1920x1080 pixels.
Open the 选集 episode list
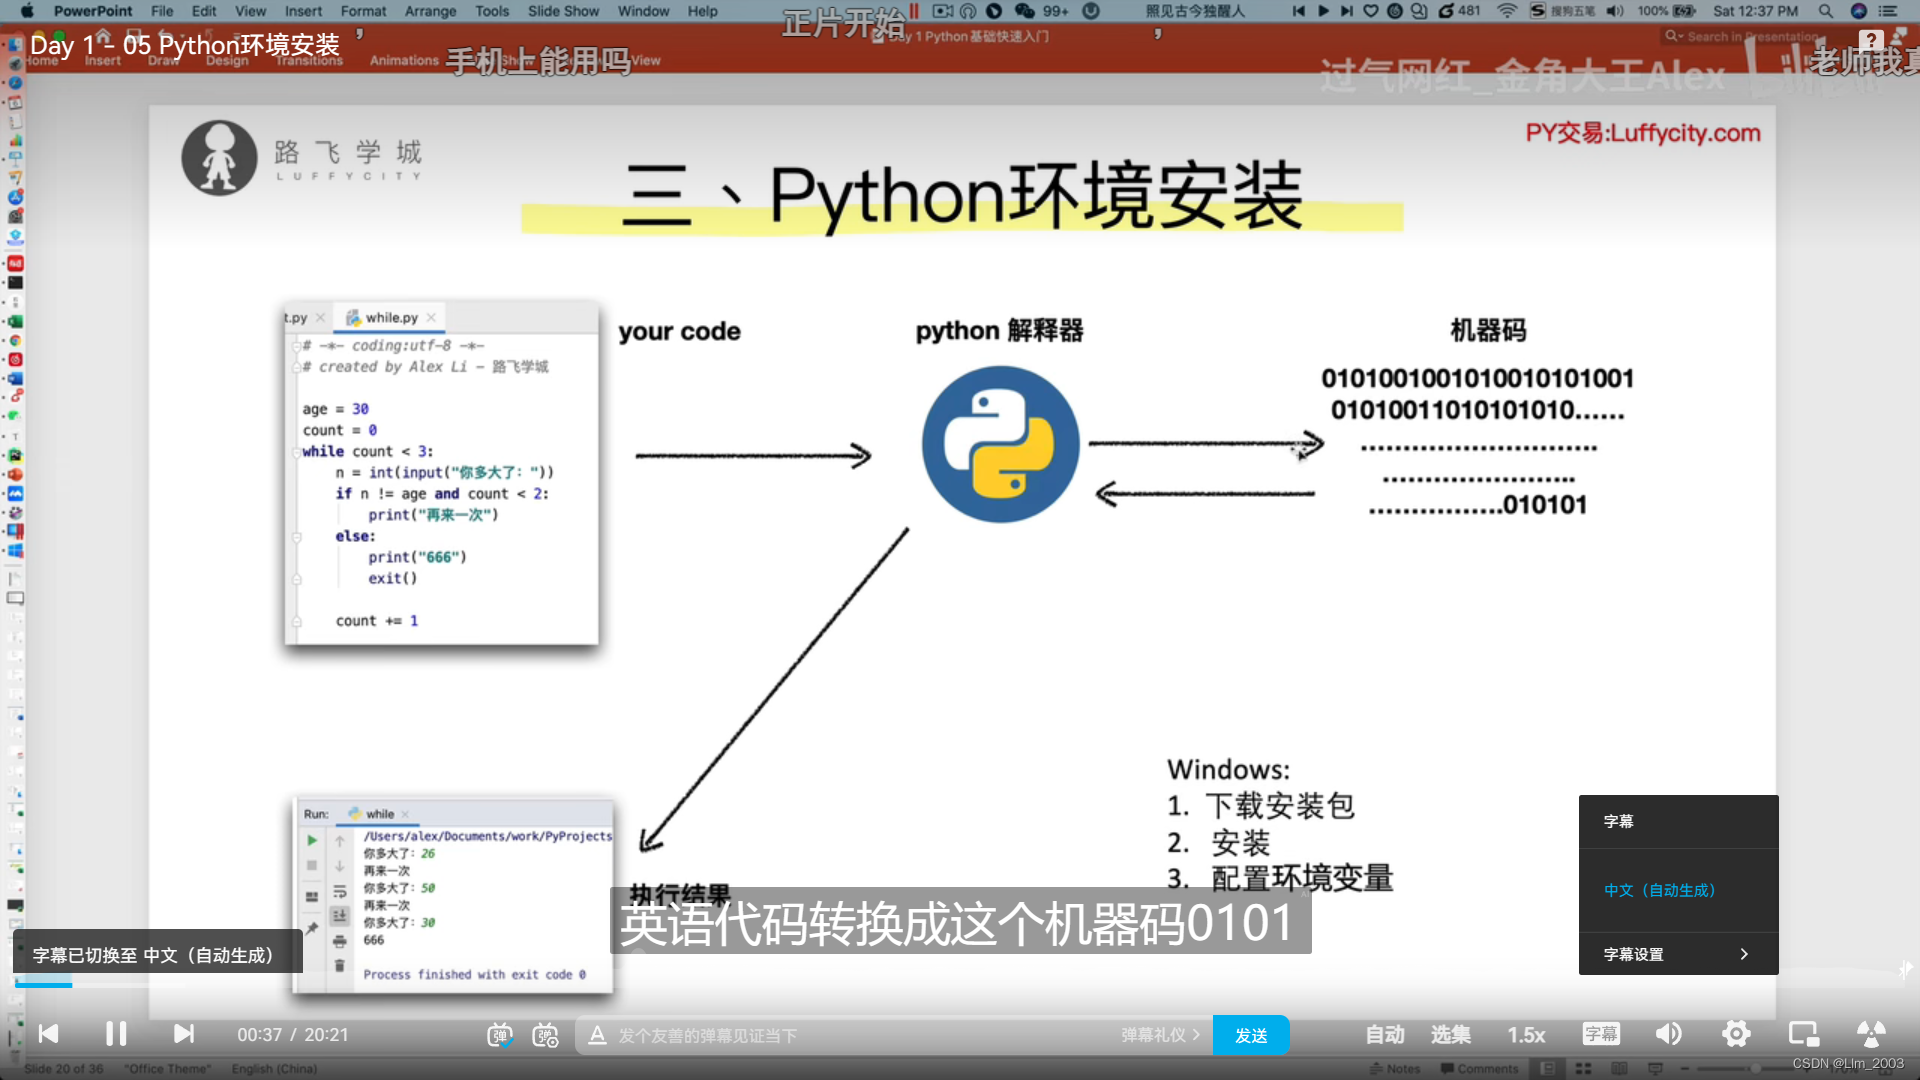1450,1035
